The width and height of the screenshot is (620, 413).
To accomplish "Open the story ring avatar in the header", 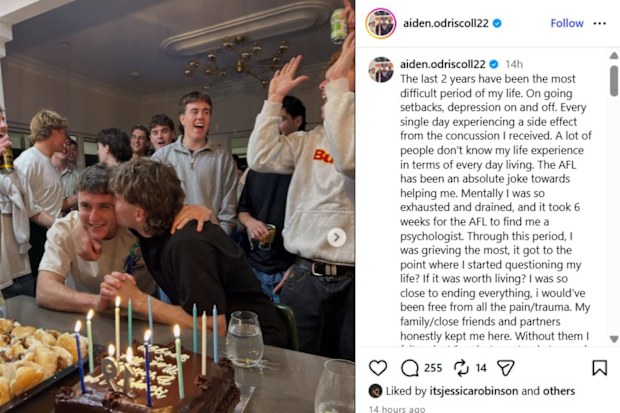I will (x=381, y=23).
